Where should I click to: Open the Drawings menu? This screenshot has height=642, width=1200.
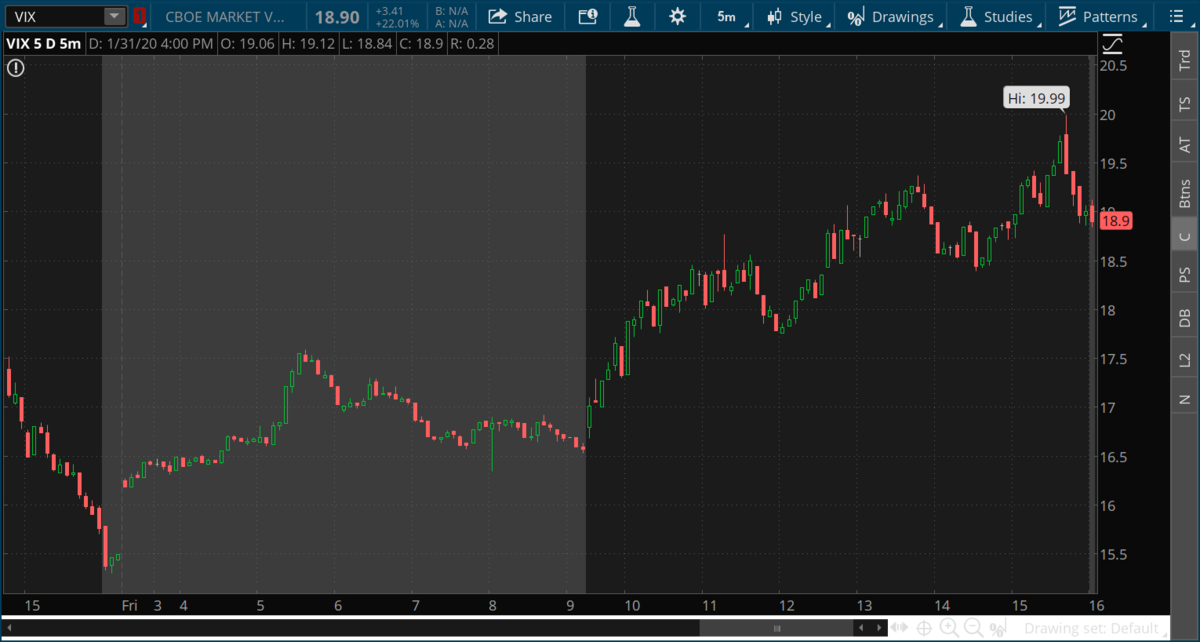tap(892, 16)
